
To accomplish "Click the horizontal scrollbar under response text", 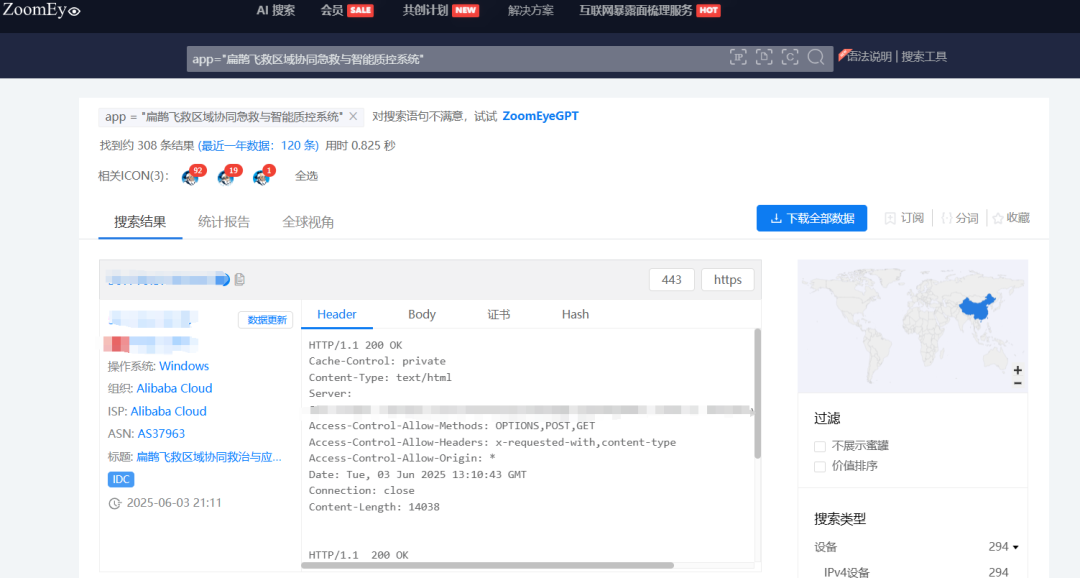I will pos(487,566).
